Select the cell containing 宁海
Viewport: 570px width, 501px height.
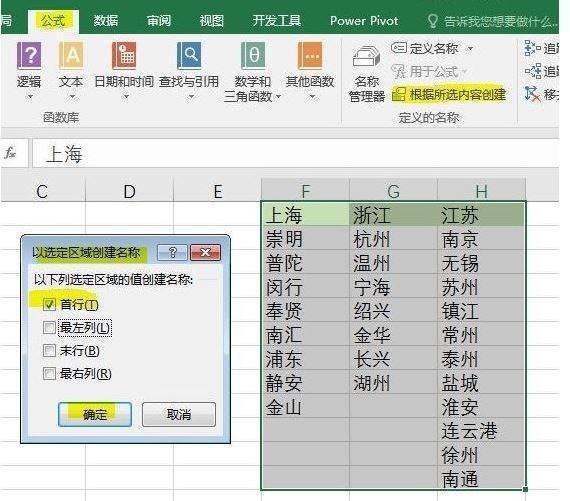[393, 286]
